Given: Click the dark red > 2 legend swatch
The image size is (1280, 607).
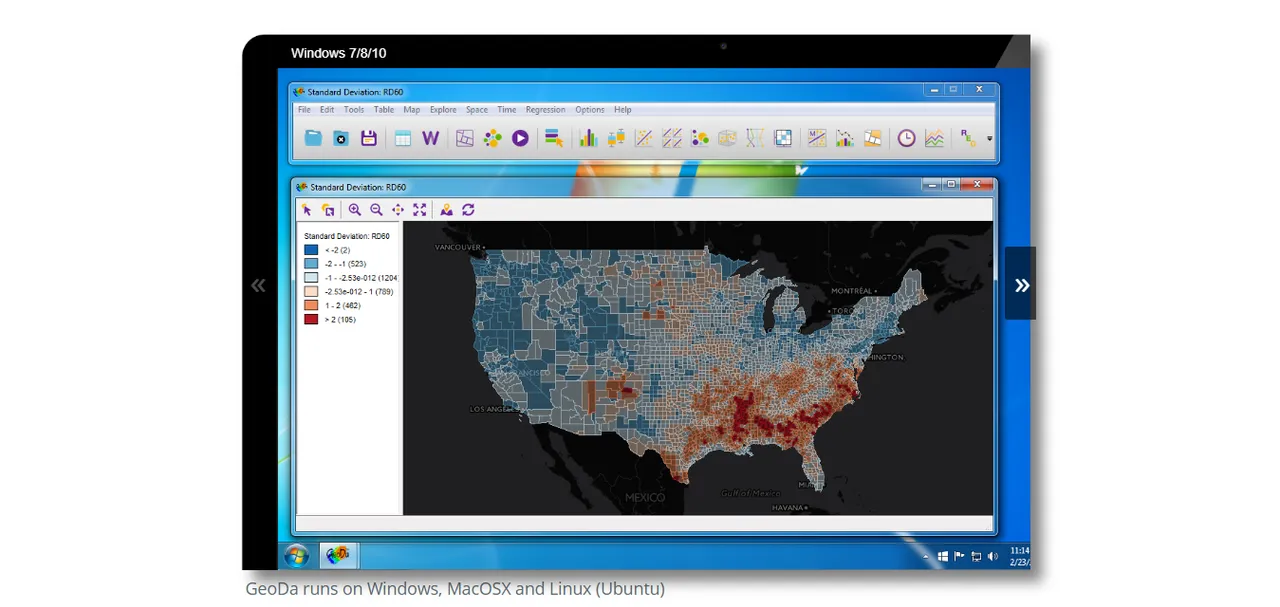Looking at the screenshot, I should click(311, 320).
